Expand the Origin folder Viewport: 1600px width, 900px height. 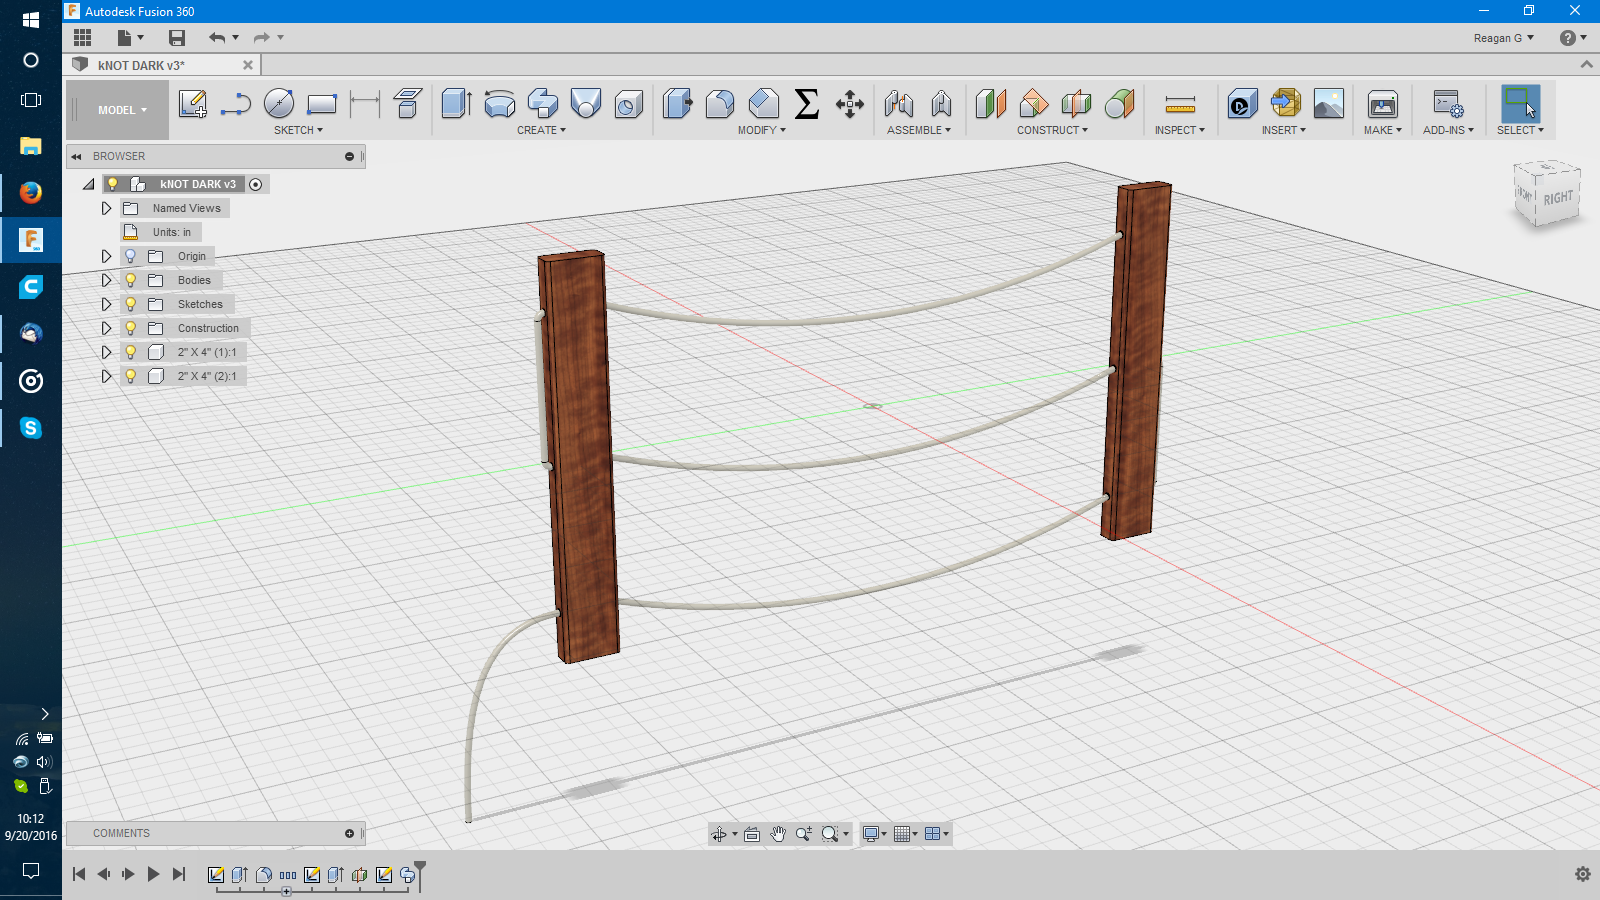click(106, 256)
